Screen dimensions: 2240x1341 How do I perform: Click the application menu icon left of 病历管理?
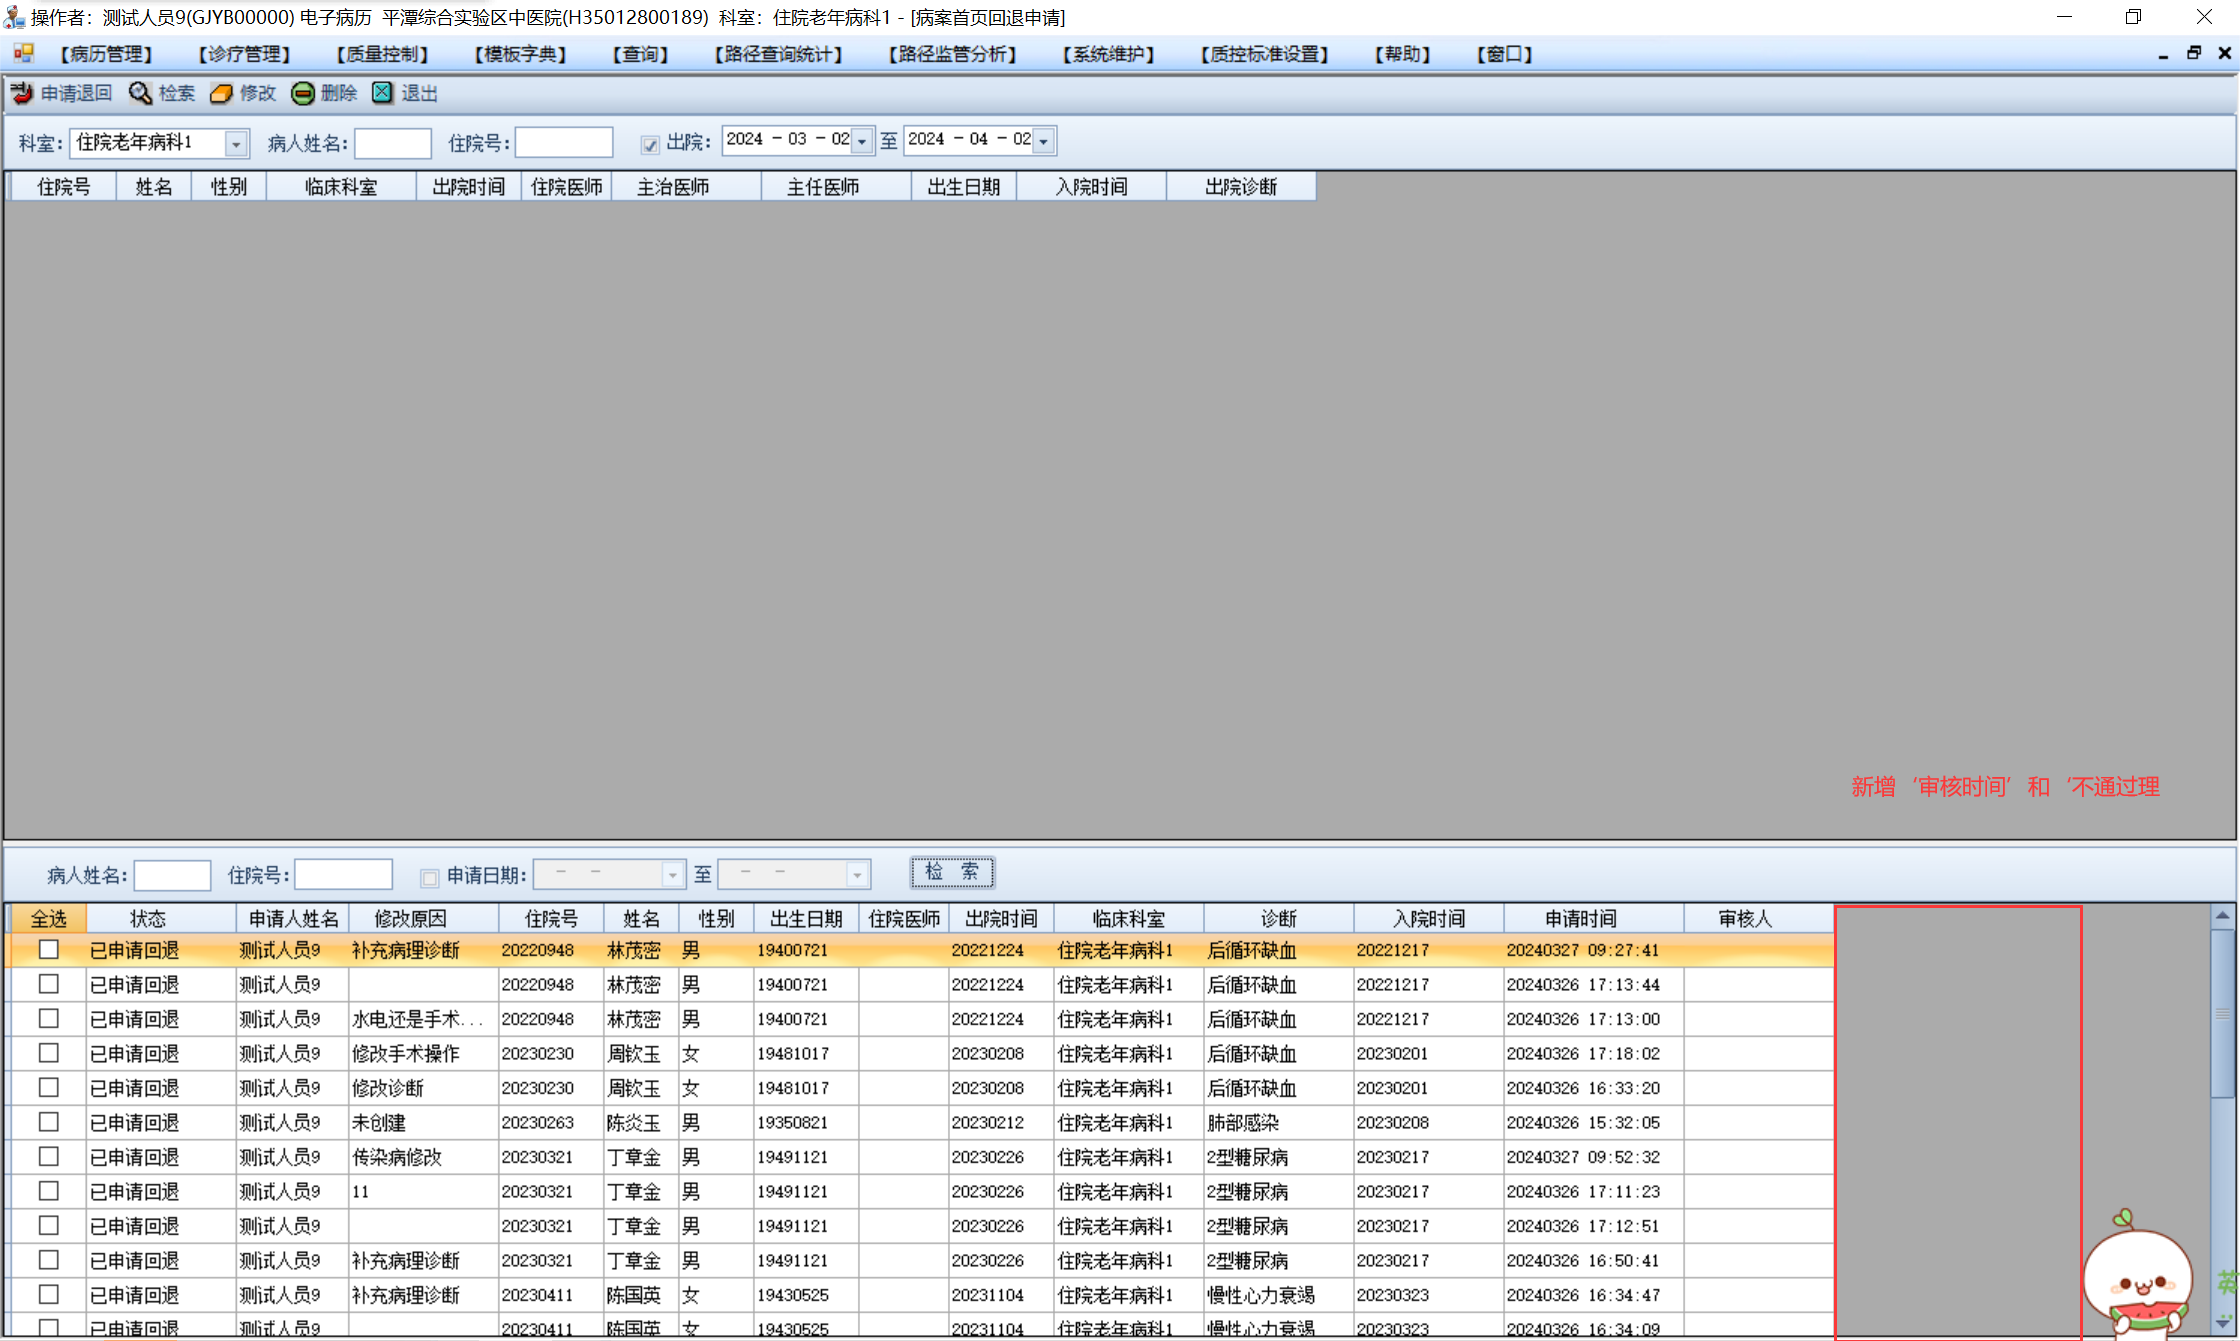click(24, 54)
